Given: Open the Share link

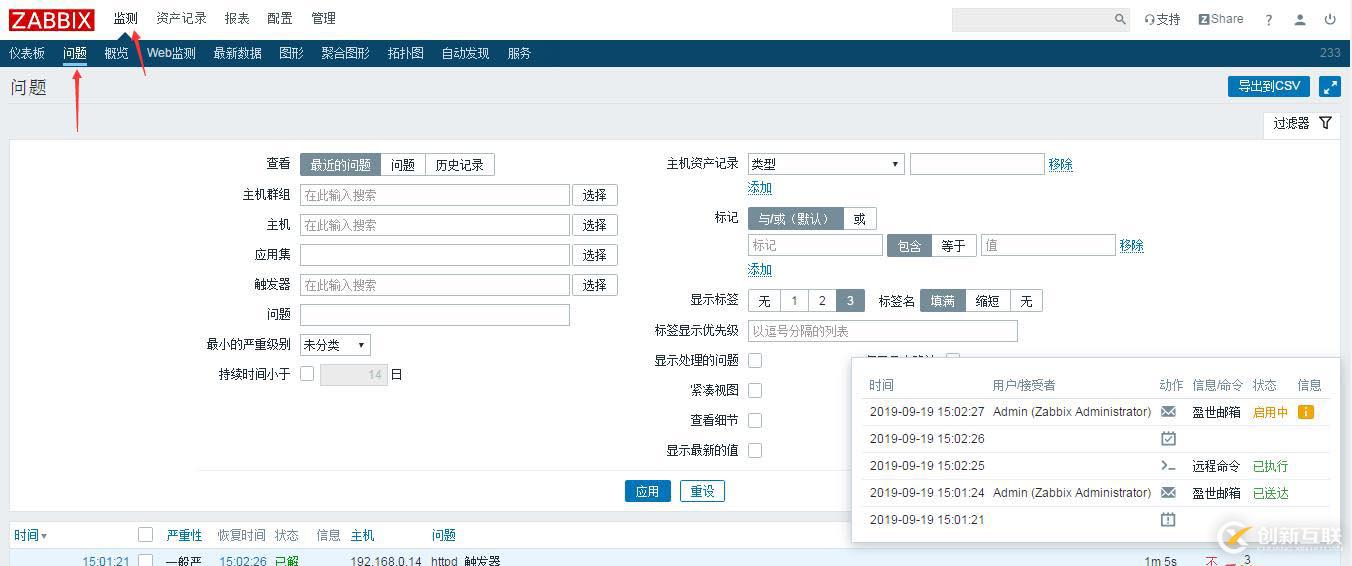Looking at the screenshot, I should point(1221,19).
